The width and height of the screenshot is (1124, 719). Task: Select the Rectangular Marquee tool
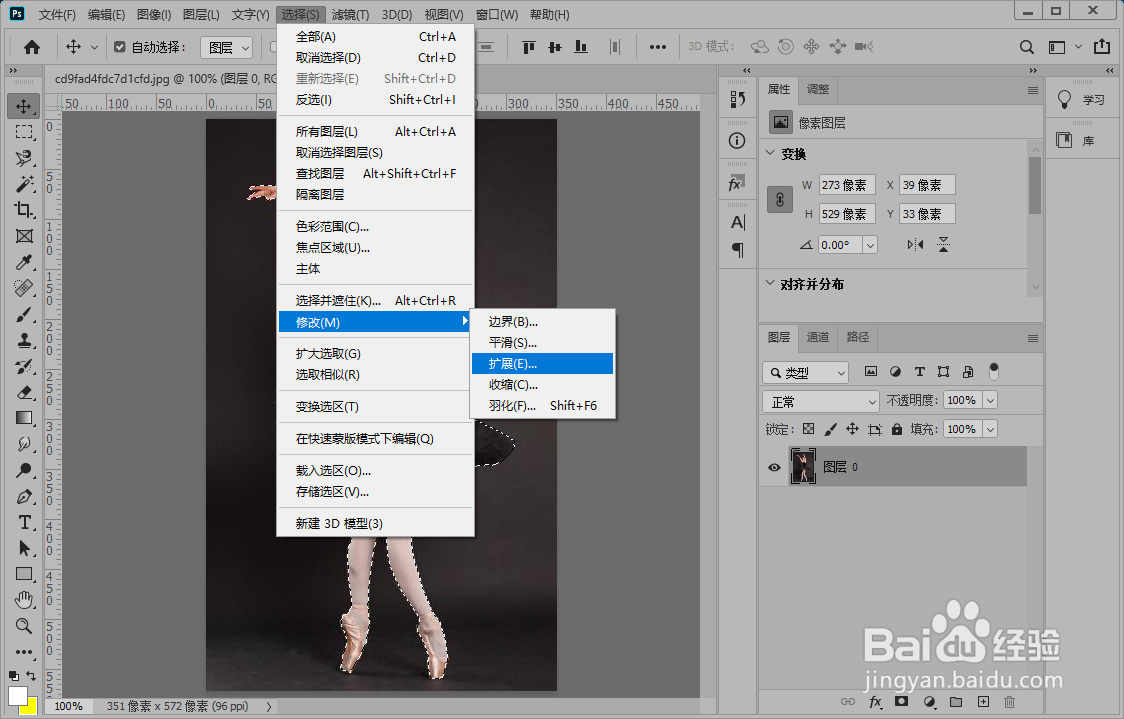tap(24, 132)
